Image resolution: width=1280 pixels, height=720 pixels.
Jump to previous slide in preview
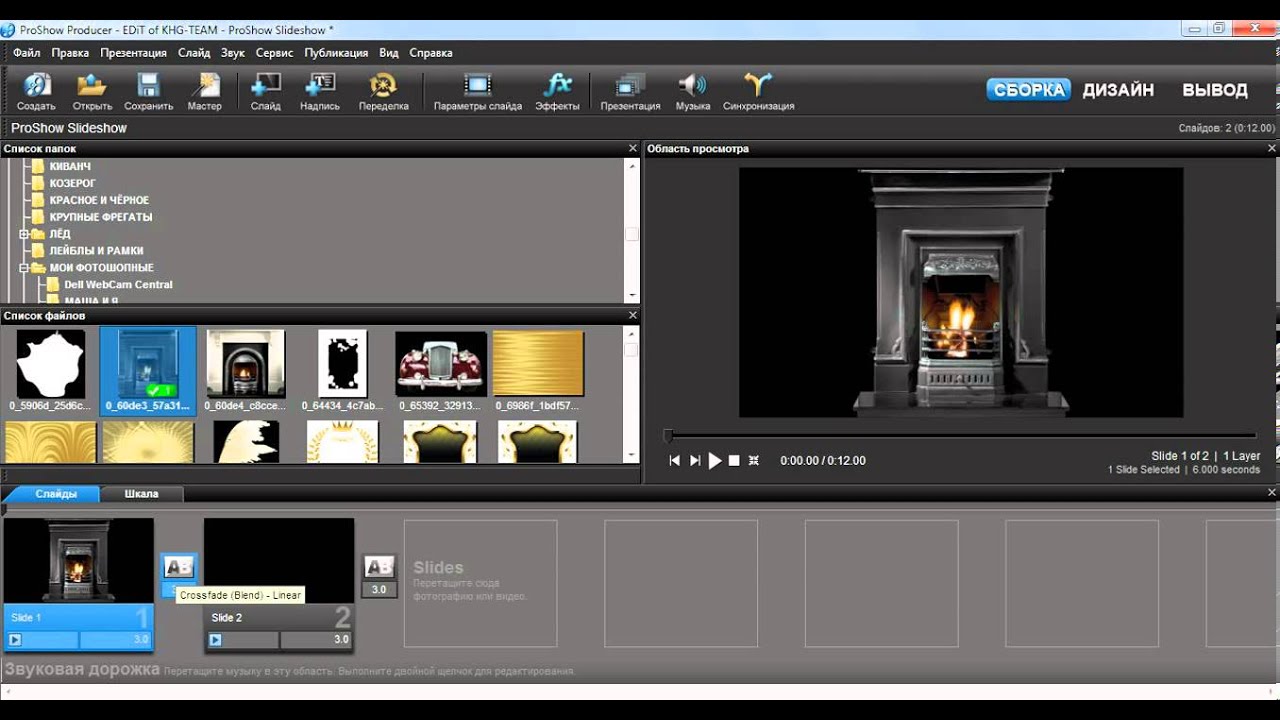(x=675, y=460)
